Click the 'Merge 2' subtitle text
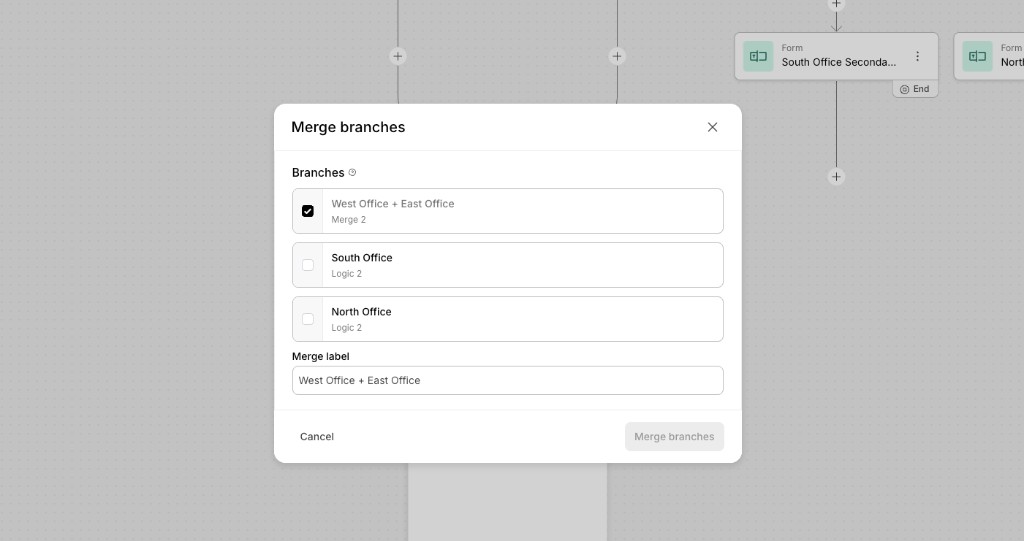The width and height of the screenshot is (1024, 541). [348, 220]
